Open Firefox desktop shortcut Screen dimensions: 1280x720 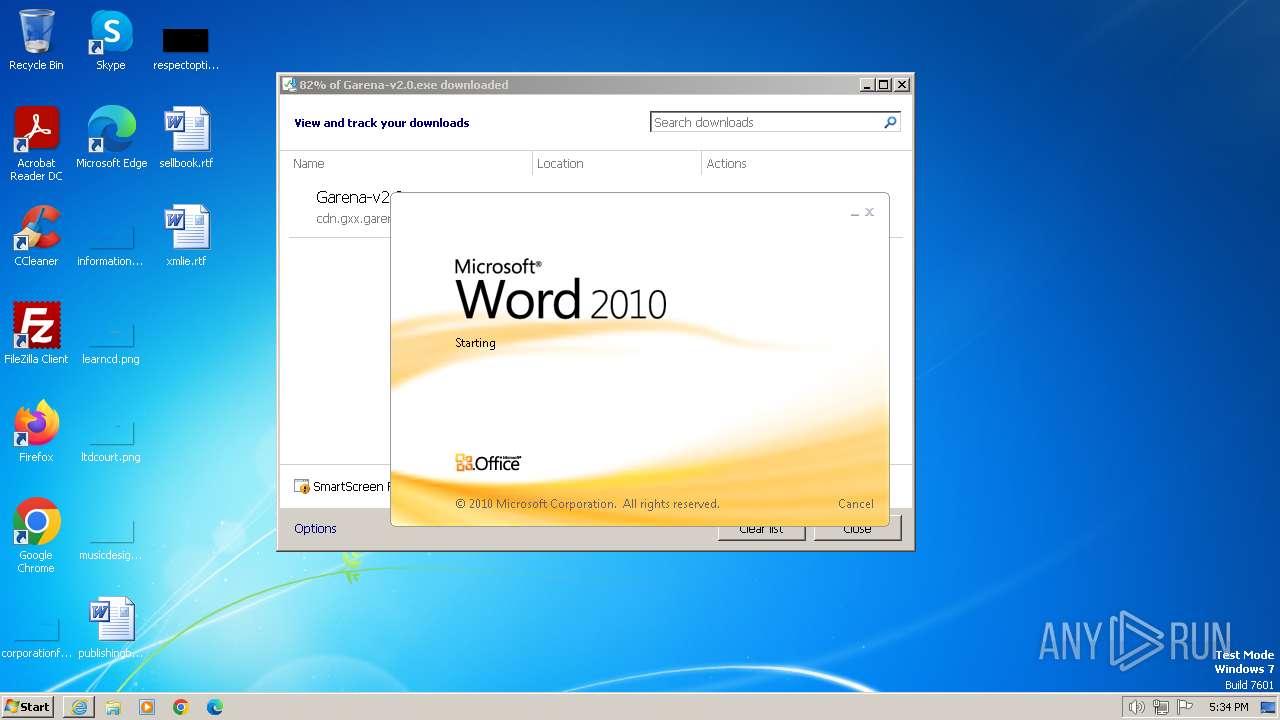point(36,431)
